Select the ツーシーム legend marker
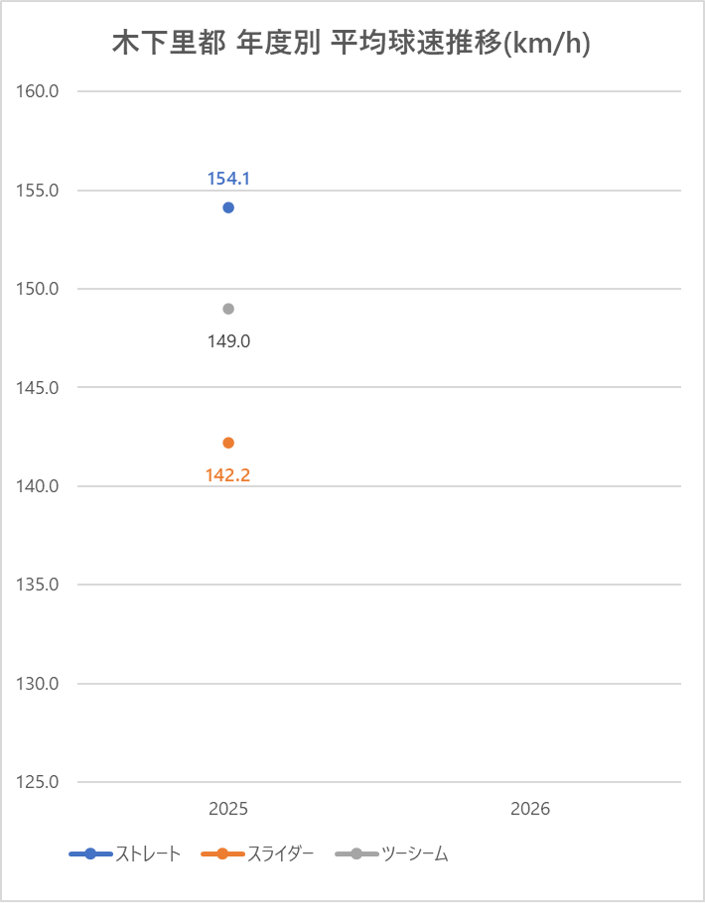Viewport: 705px width, 903px height. click(x=357, y=853)
